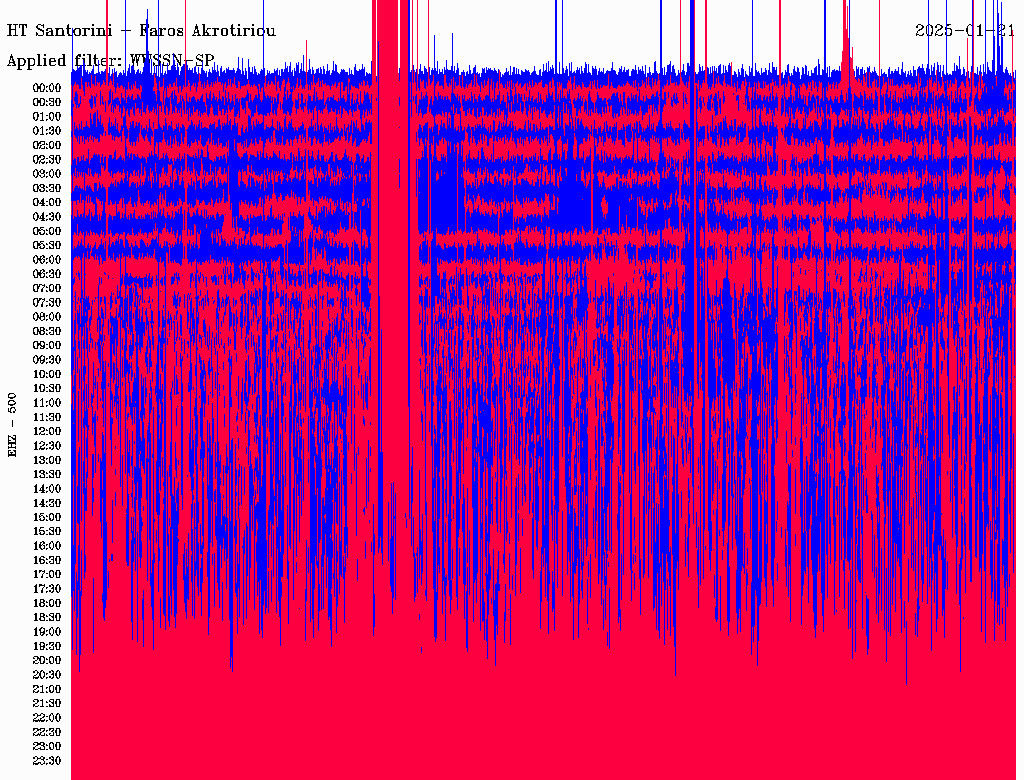Select the 12:00 time label
This screenshot has width=1024, height=780.
coord(47,431)
